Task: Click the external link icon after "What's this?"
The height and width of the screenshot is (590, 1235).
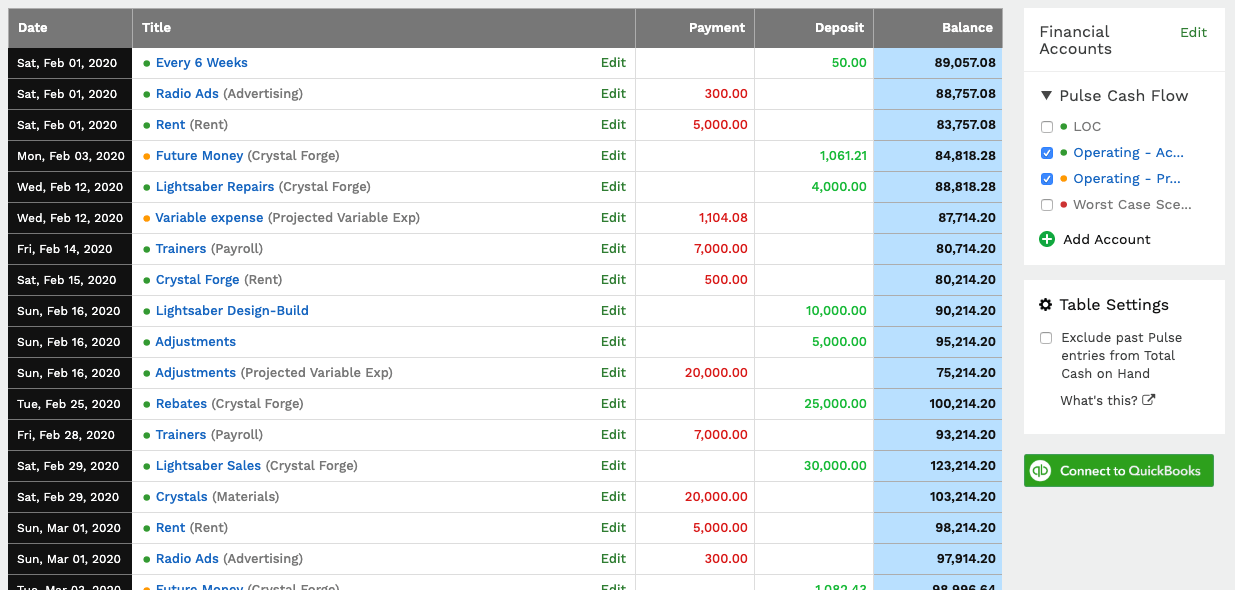Action: click(x=1147, y=400)
